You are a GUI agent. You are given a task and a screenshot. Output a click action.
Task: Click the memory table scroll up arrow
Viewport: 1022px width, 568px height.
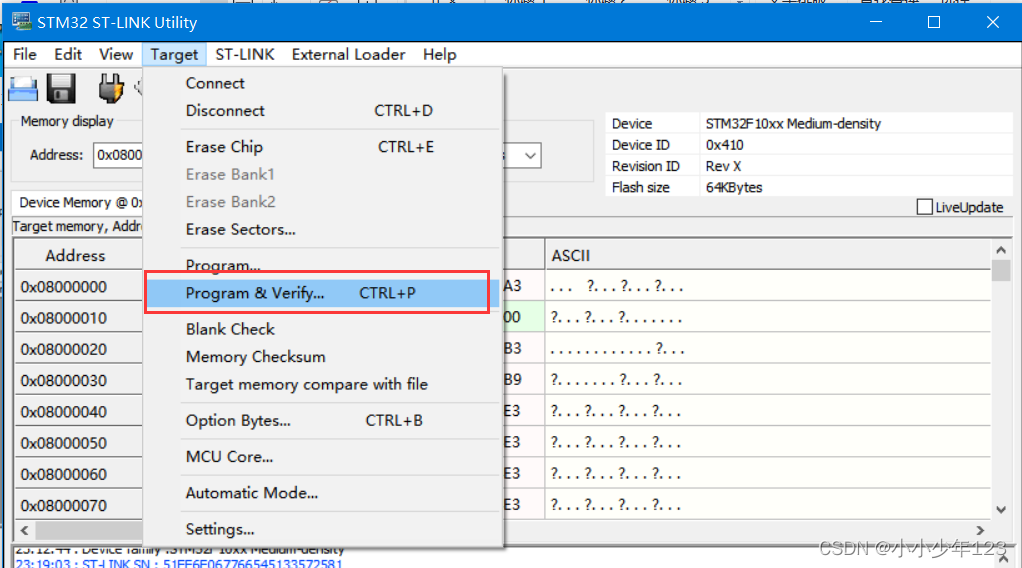pyautogui.click(x=1001, y=250)
